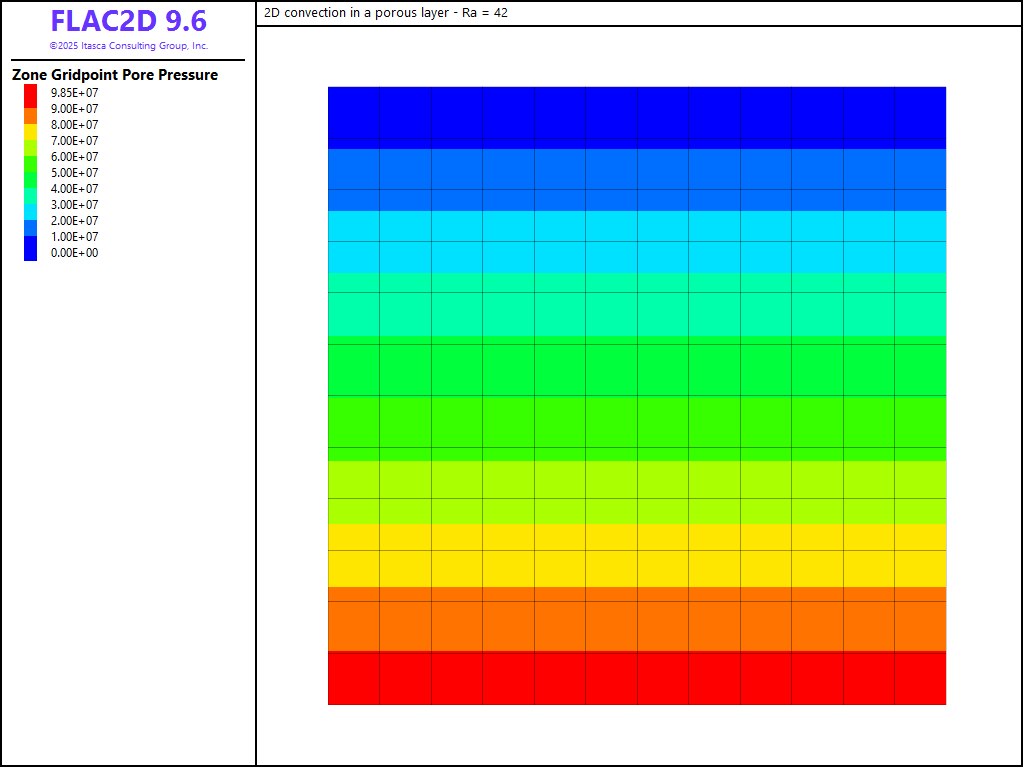1024x768 pixels.
Task: Open the Itasca Consulting Group copyright link
Action: point(128,46)
